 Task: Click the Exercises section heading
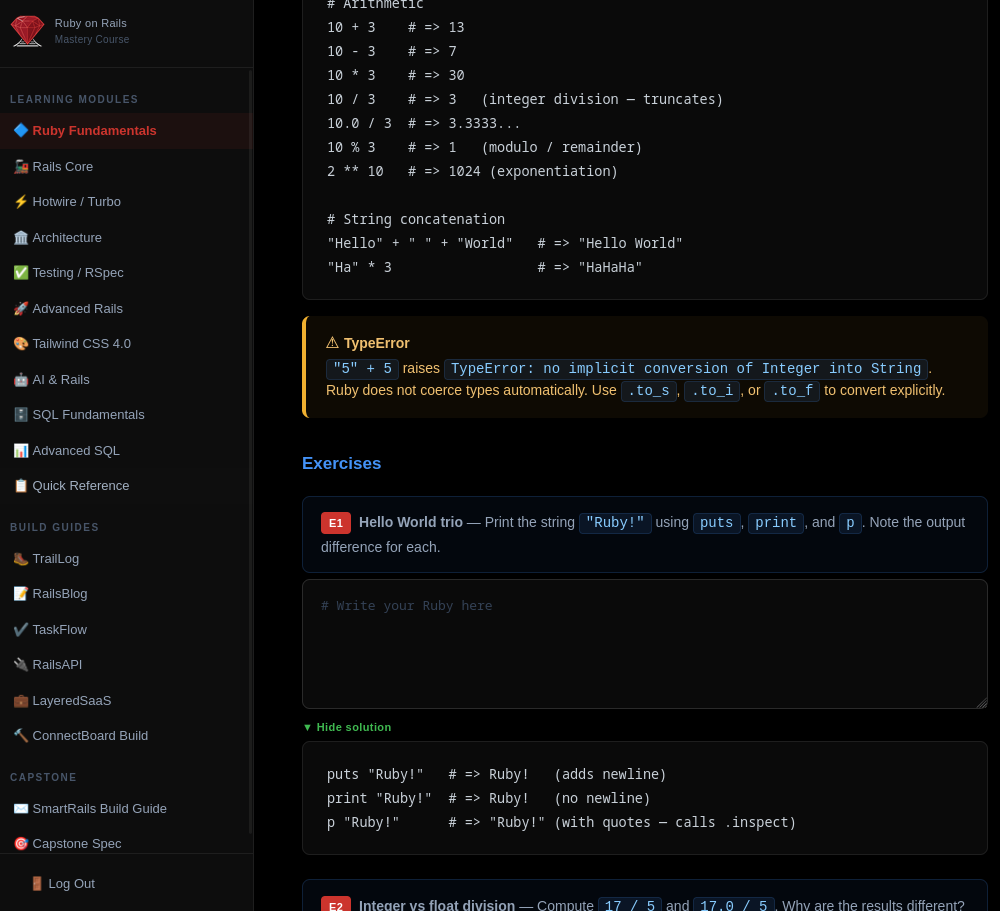(341, 463)
